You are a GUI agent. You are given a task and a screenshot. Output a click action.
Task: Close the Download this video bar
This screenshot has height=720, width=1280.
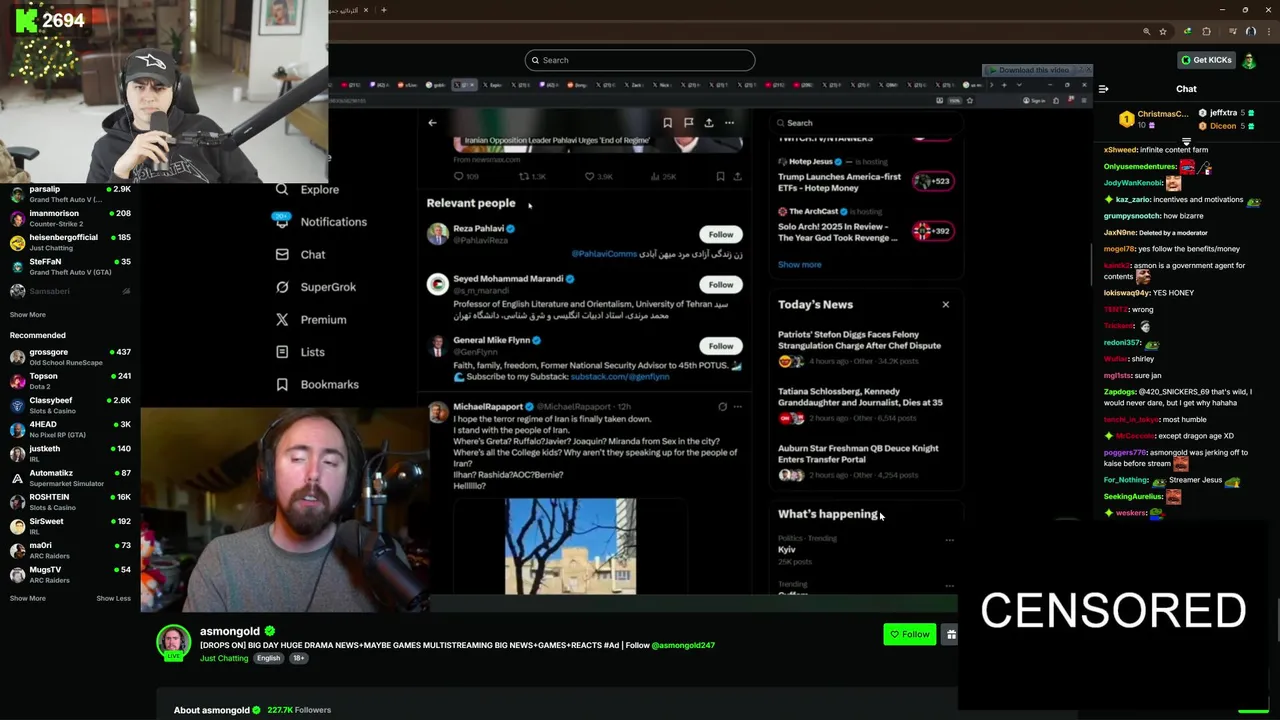pyautogui.click(x=1087, y=70)
